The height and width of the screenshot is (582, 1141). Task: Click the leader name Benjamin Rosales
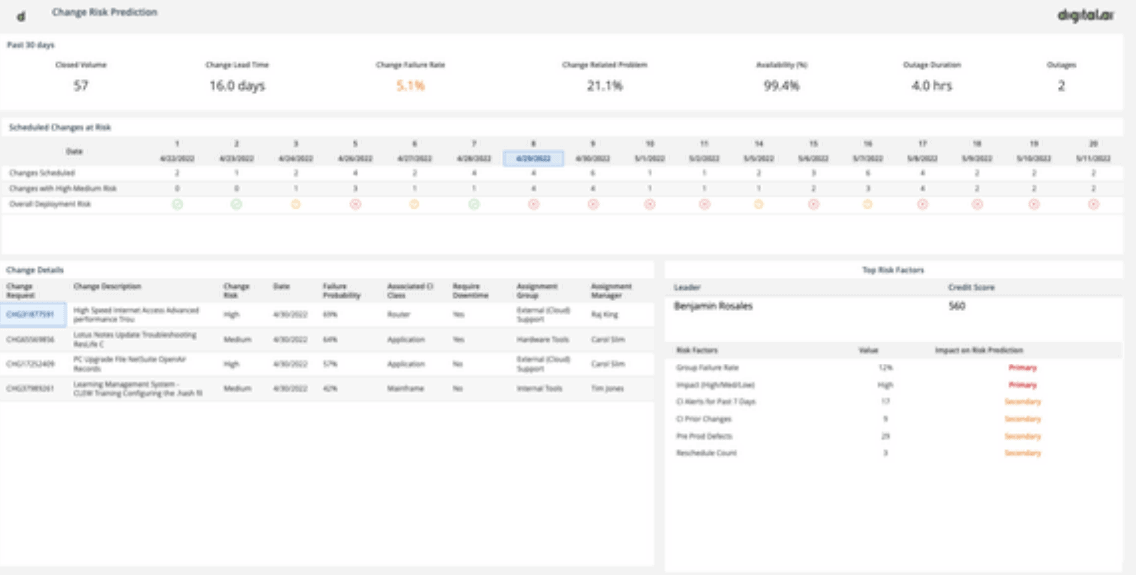coord(713,306)
